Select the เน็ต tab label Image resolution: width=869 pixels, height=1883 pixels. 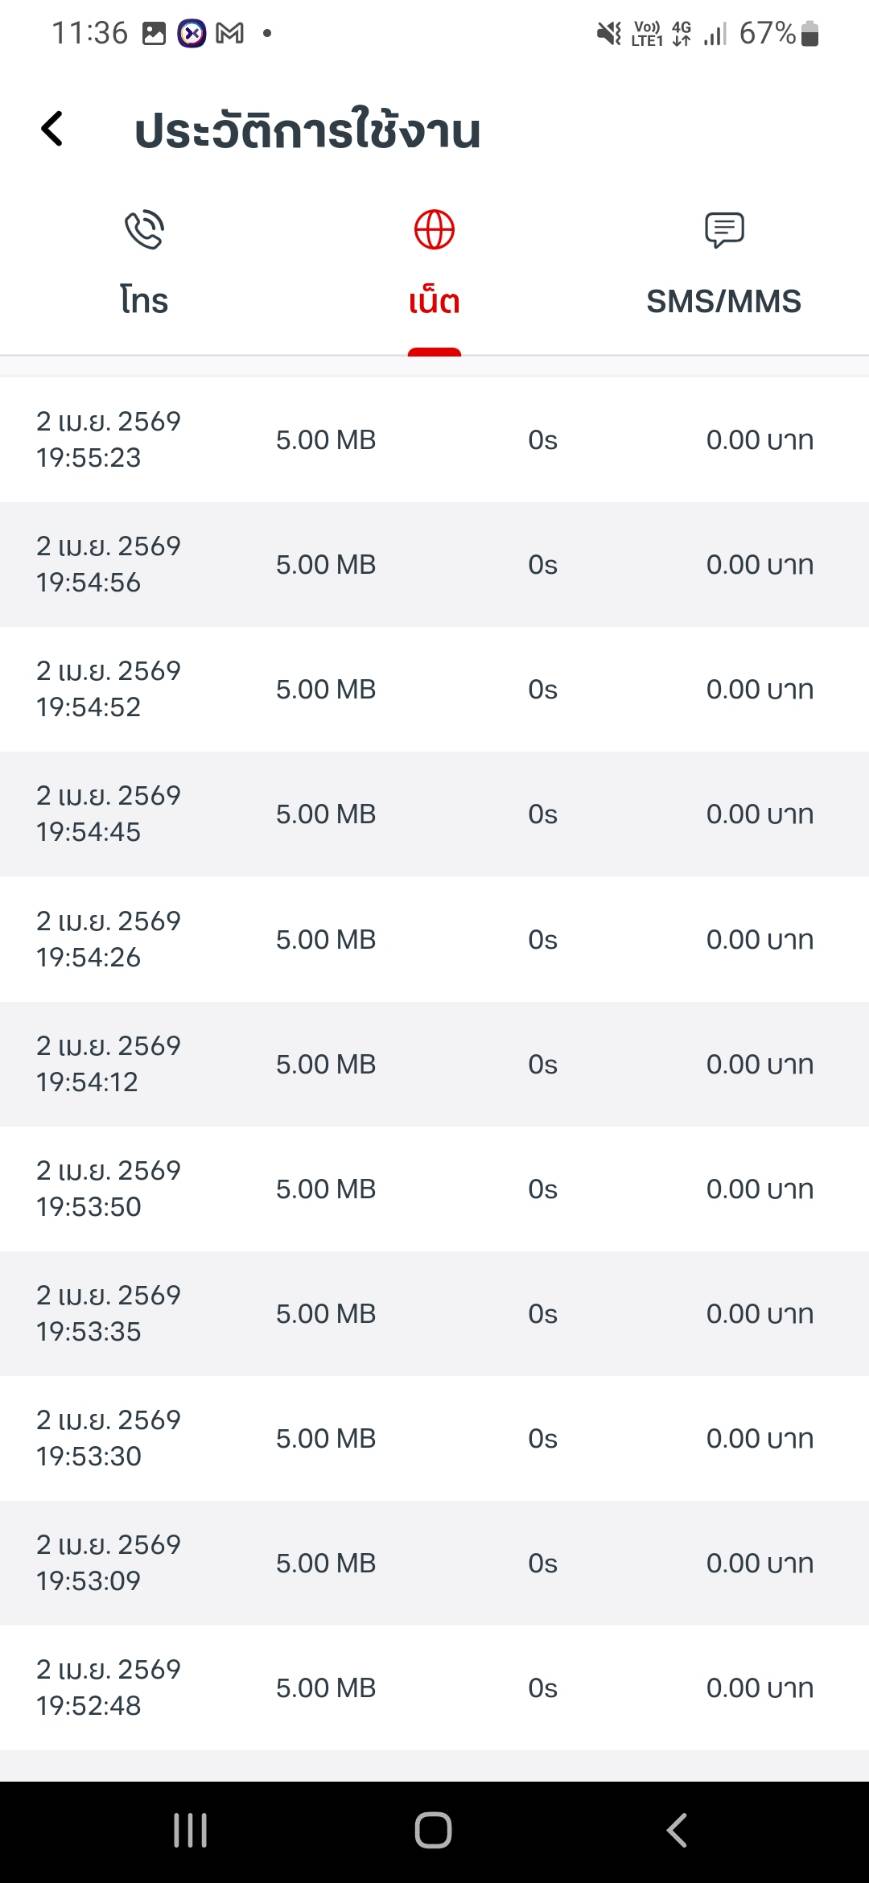(434, 300)
